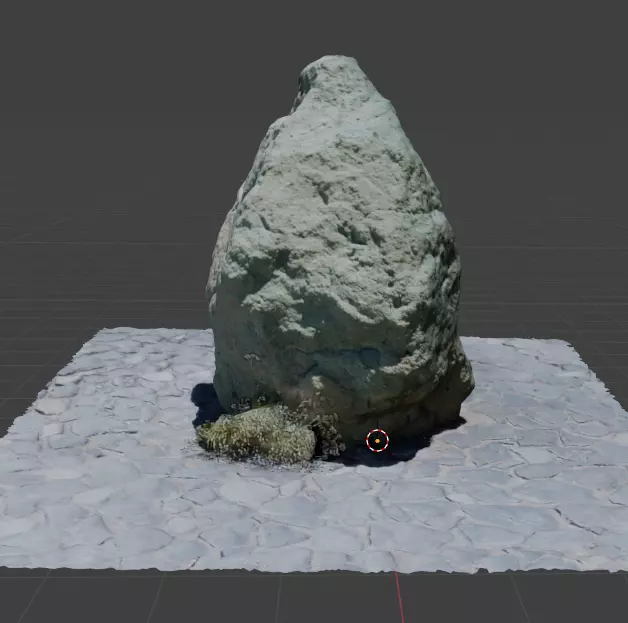This screenshot has height=623, width=628.
Task: Click the dark shadow left of rock base
Action: [205, 404]
